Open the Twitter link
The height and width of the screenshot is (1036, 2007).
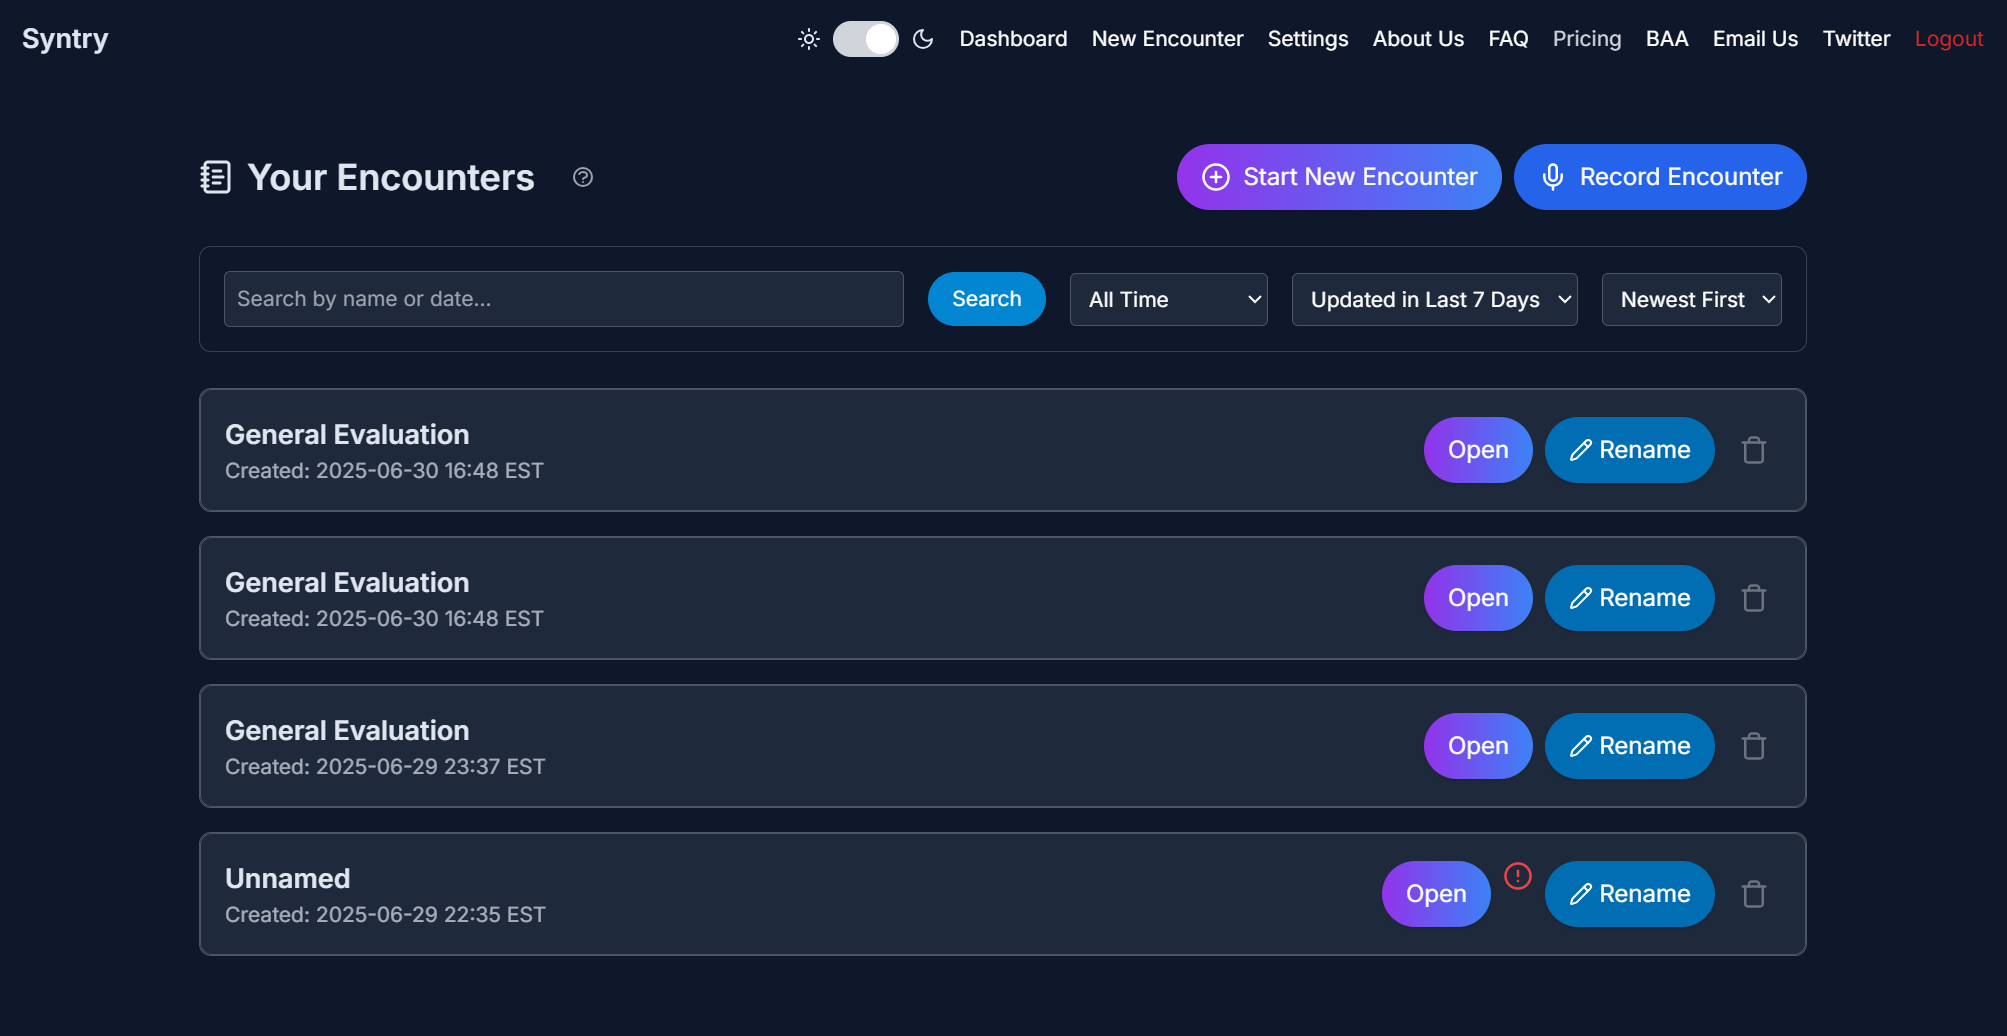tap(1856, 39)
